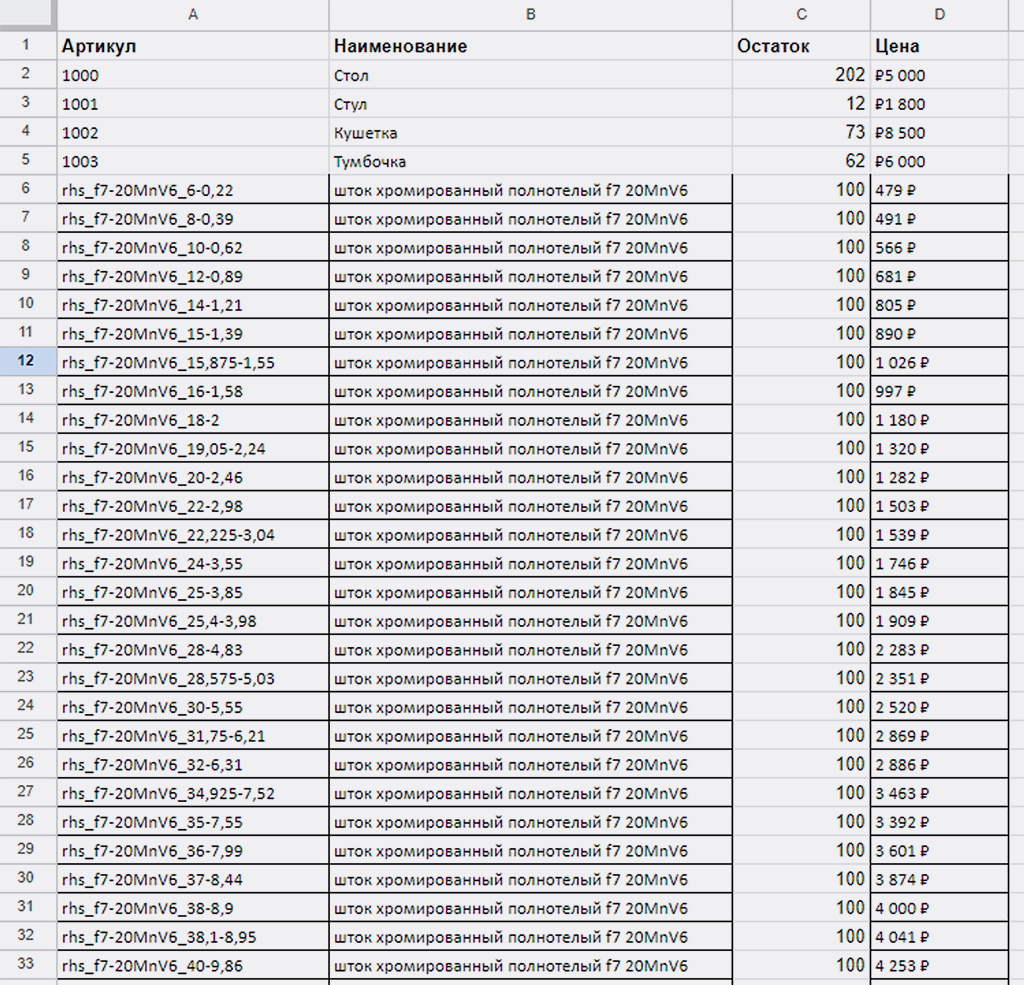1024x985 pixels.
Task: Click the 'Кушетка' name cell
Action: tap(530, 132)
